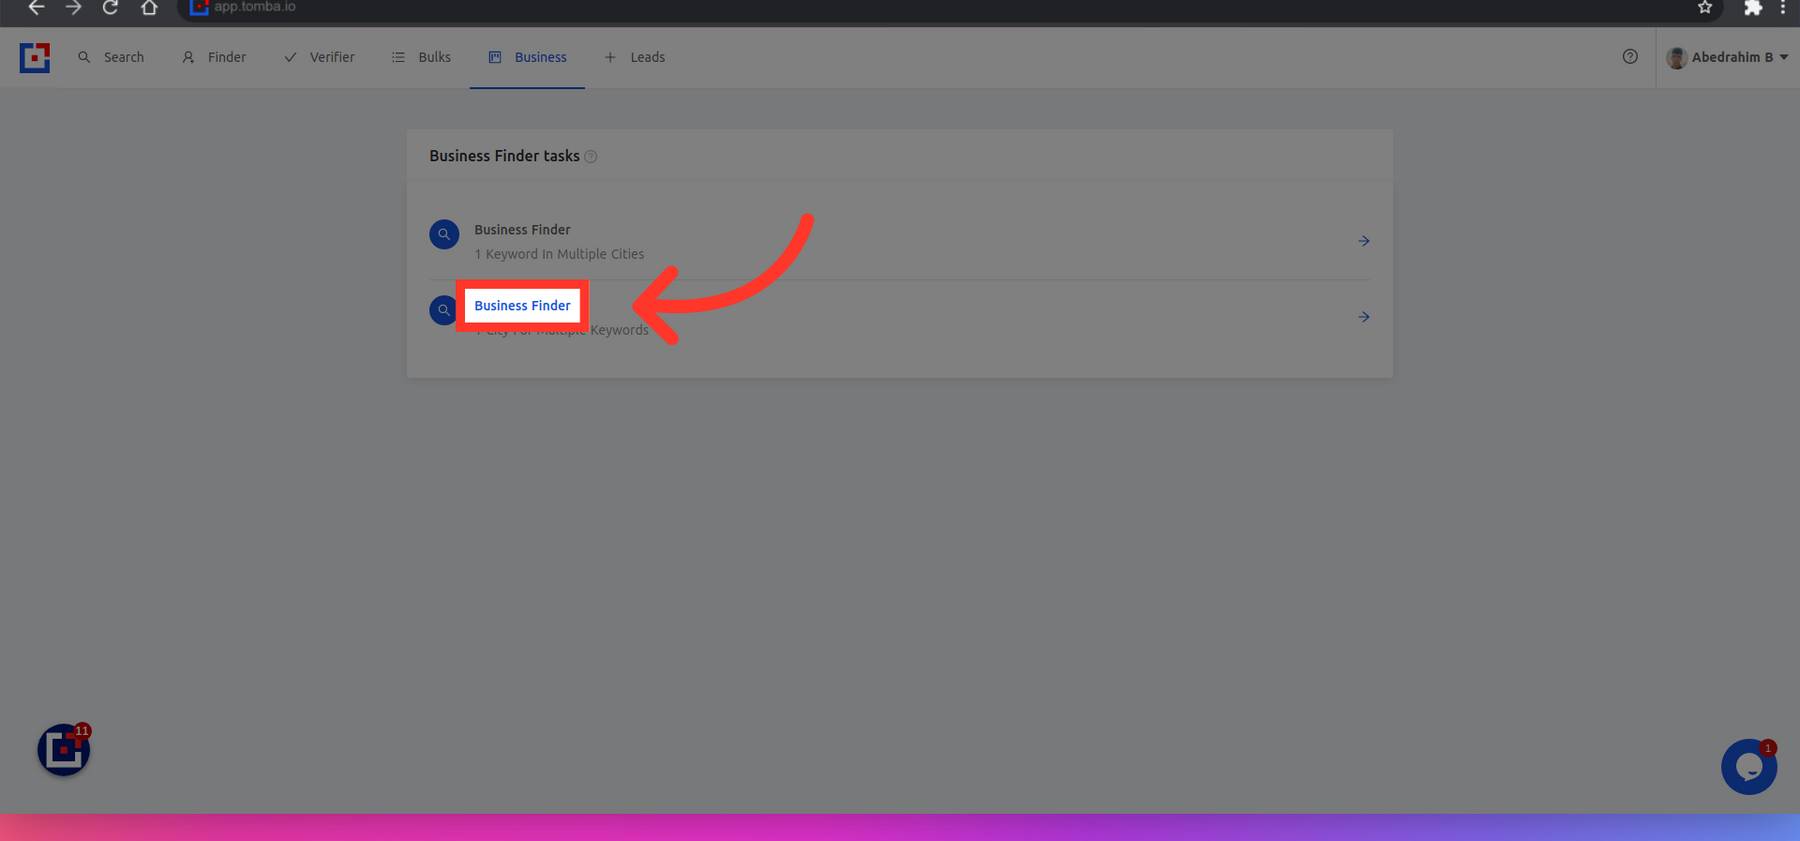Click arrow for City For Multiple Keywords row
The width and height of the screenshot is (1800, 841).
pyautogui.click(x=1363, y=317)
